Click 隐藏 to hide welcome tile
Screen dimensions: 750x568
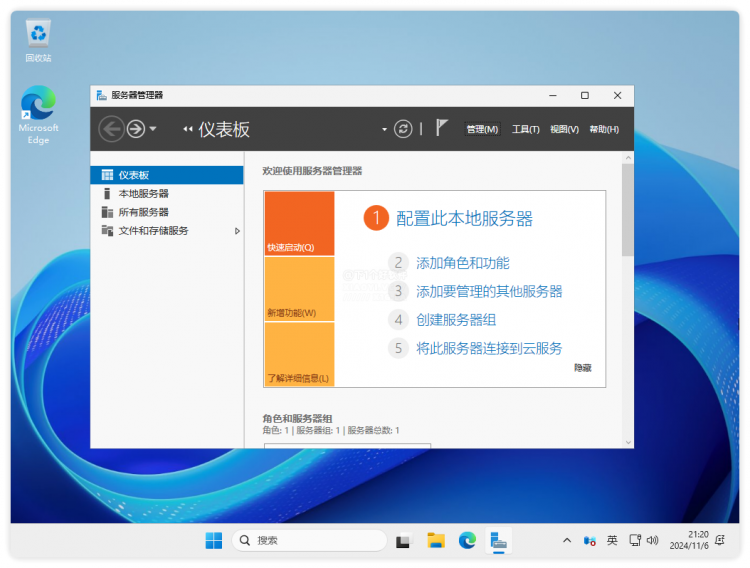coord(583,368)
